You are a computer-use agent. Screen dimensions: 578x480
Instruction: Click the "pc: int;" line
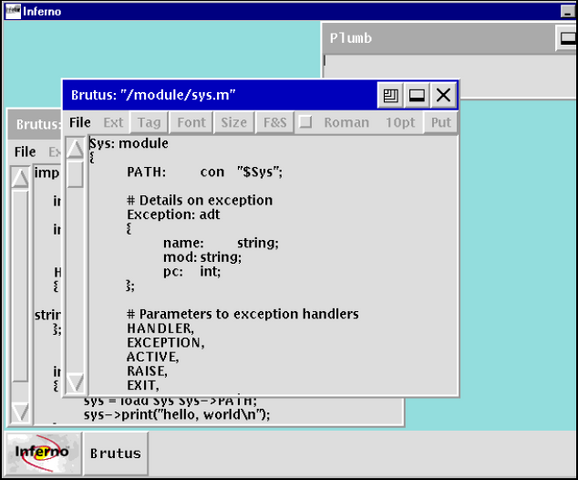(192, 271)
